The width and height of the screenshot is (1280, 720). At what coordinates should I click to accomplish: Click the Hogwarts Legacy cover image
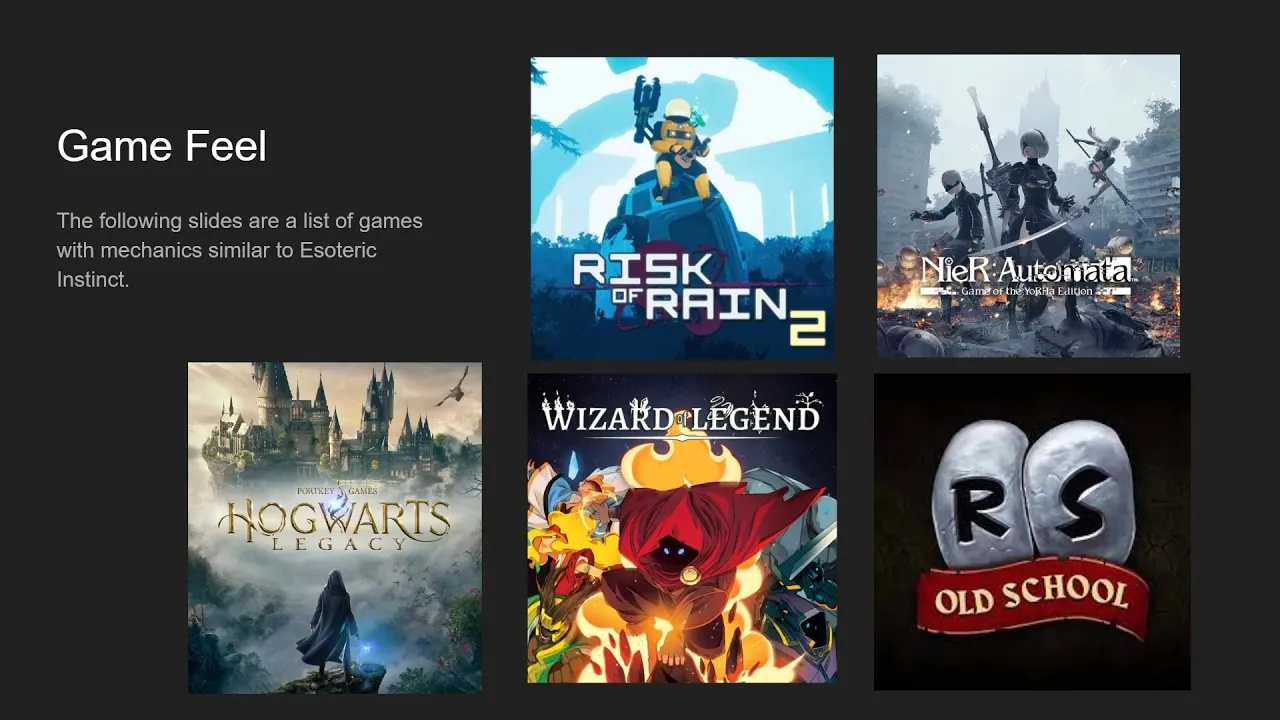point(335,528)
